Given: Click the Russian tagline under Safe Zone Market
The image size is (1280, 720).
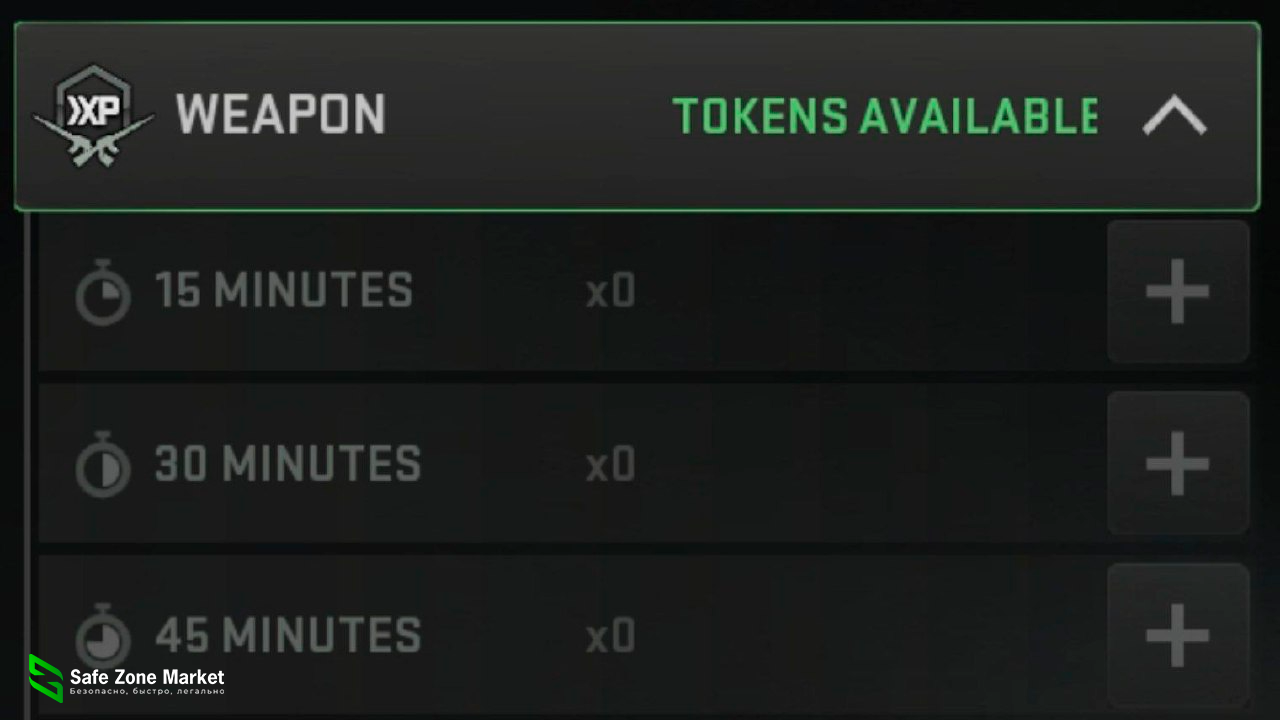Looking at the screenshot, I should tap(147, 692).
